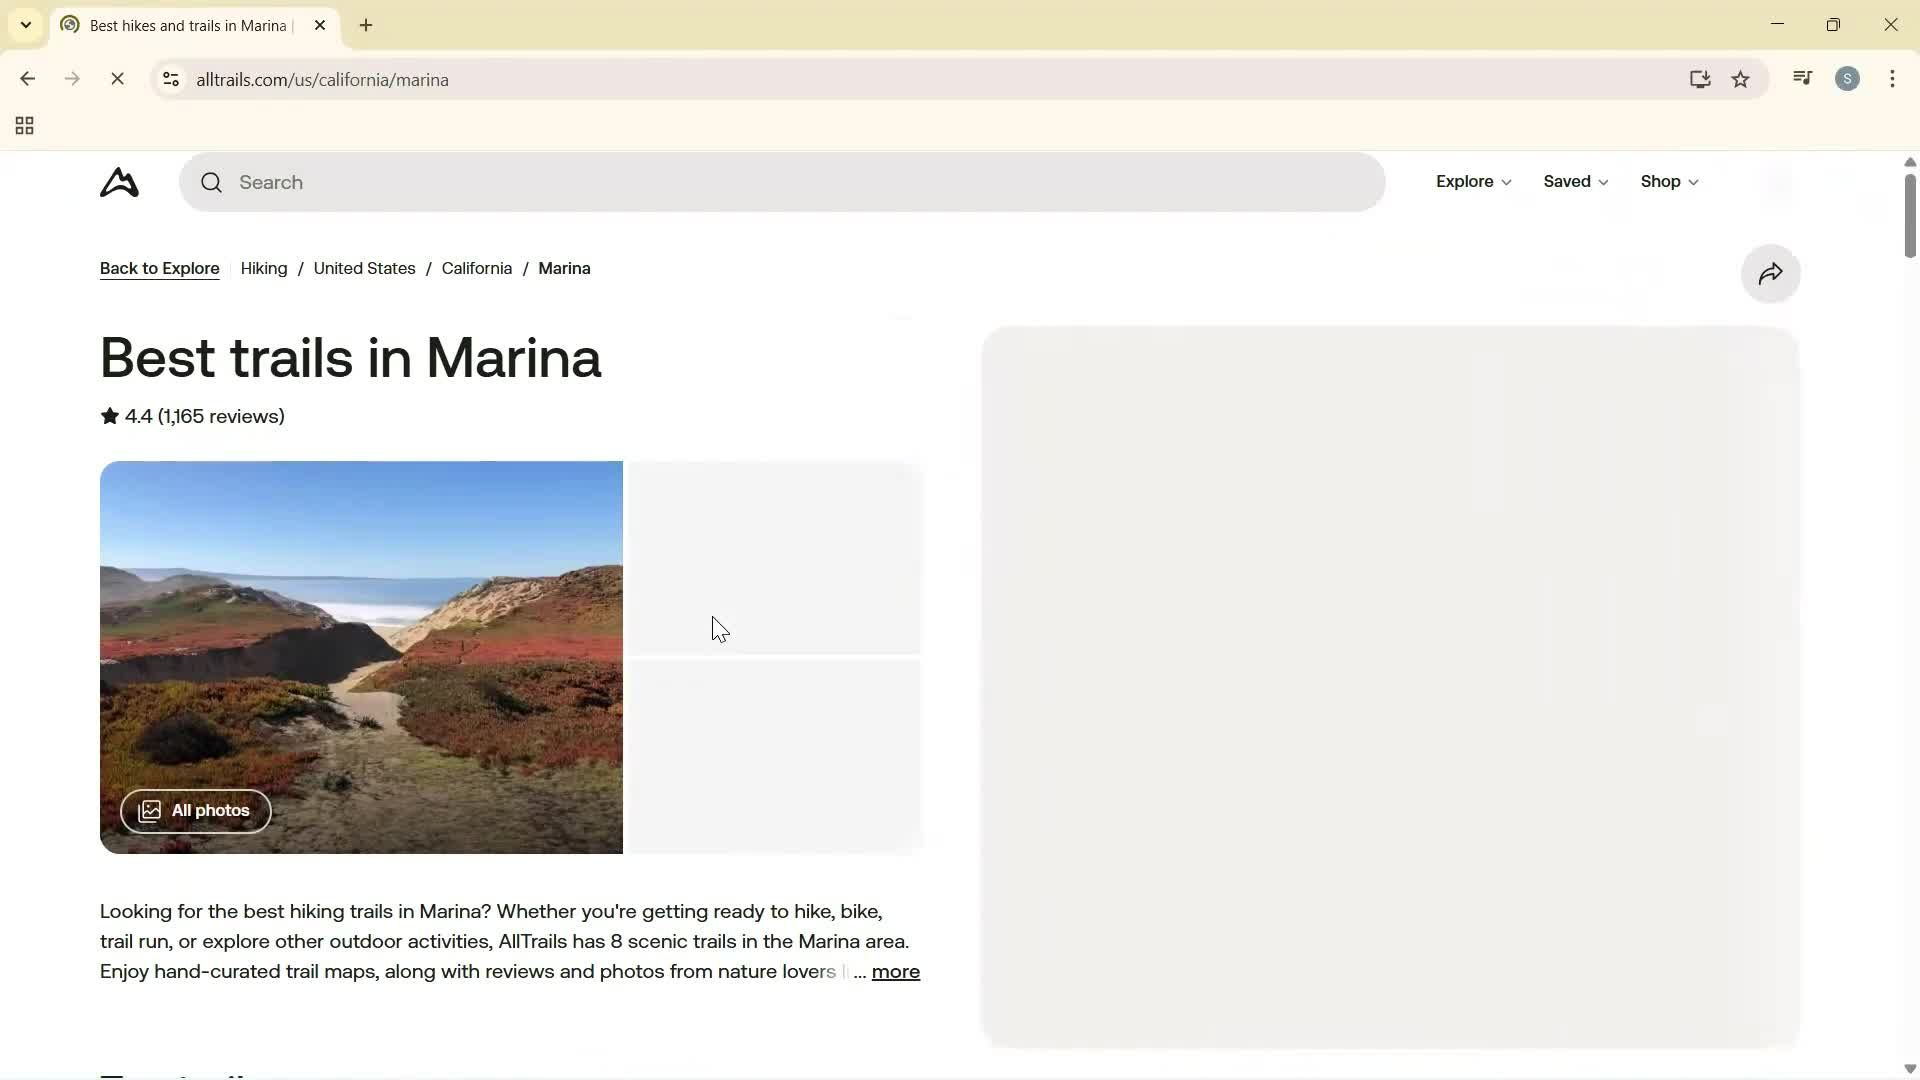Open the Chrome three-dot menu
This screenshot has height=1080, width=1920.
(1893, 79)
